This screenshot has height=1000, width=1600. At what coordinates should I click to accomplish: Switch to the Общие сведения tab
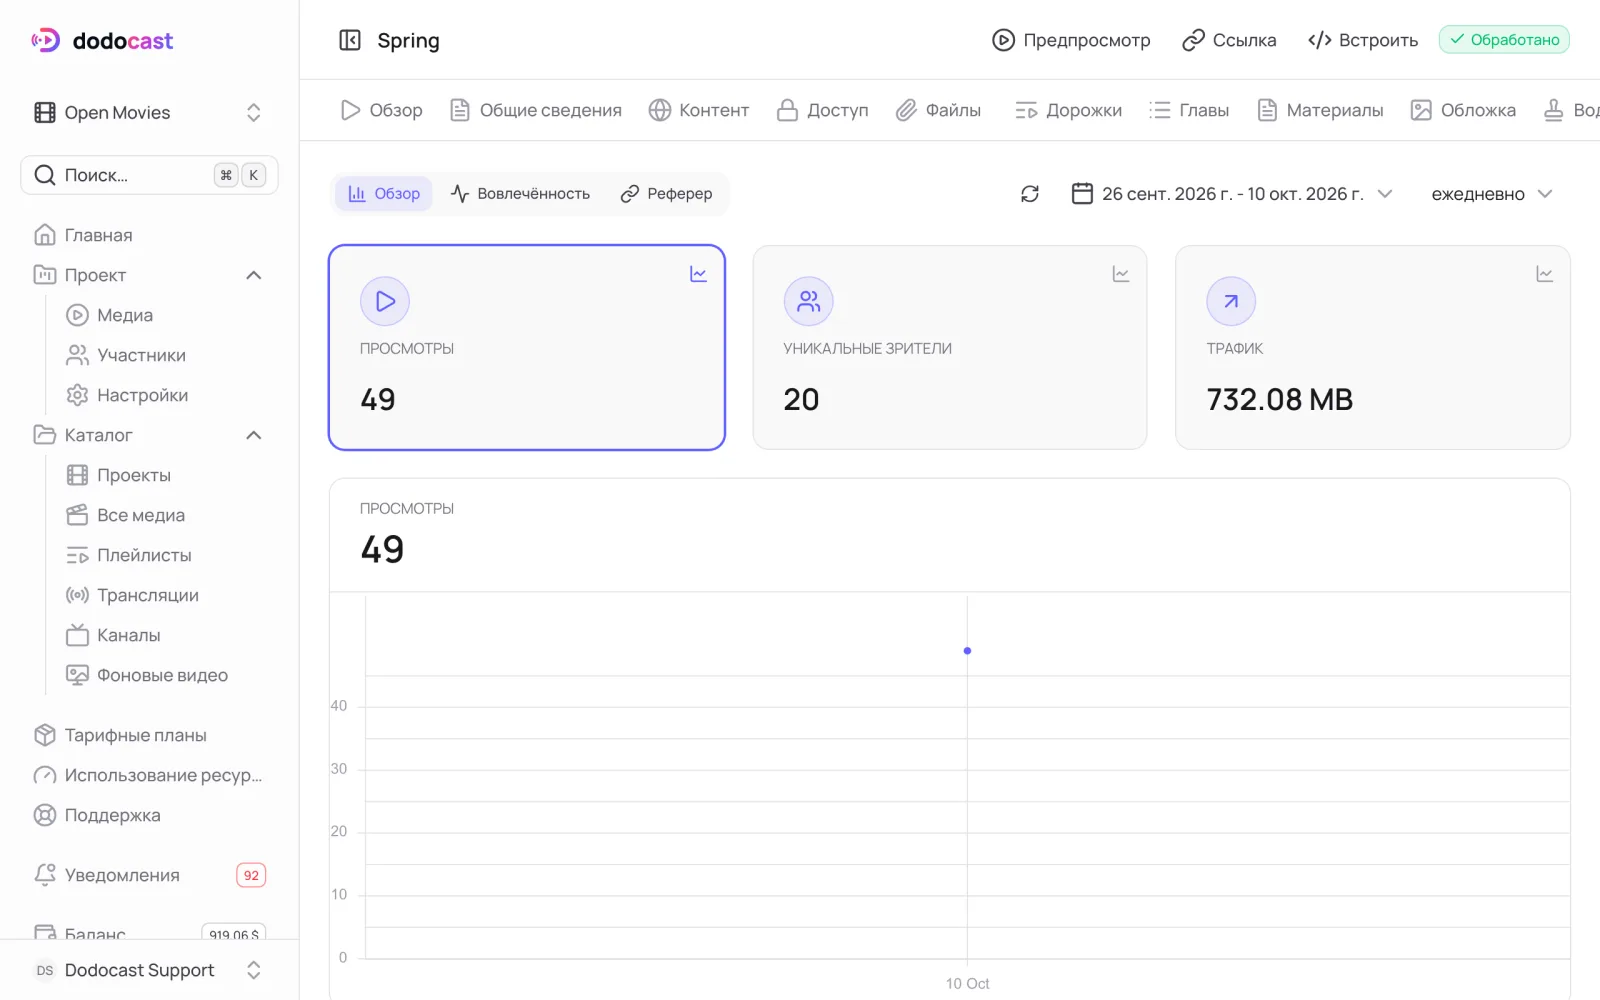(536, 110)
